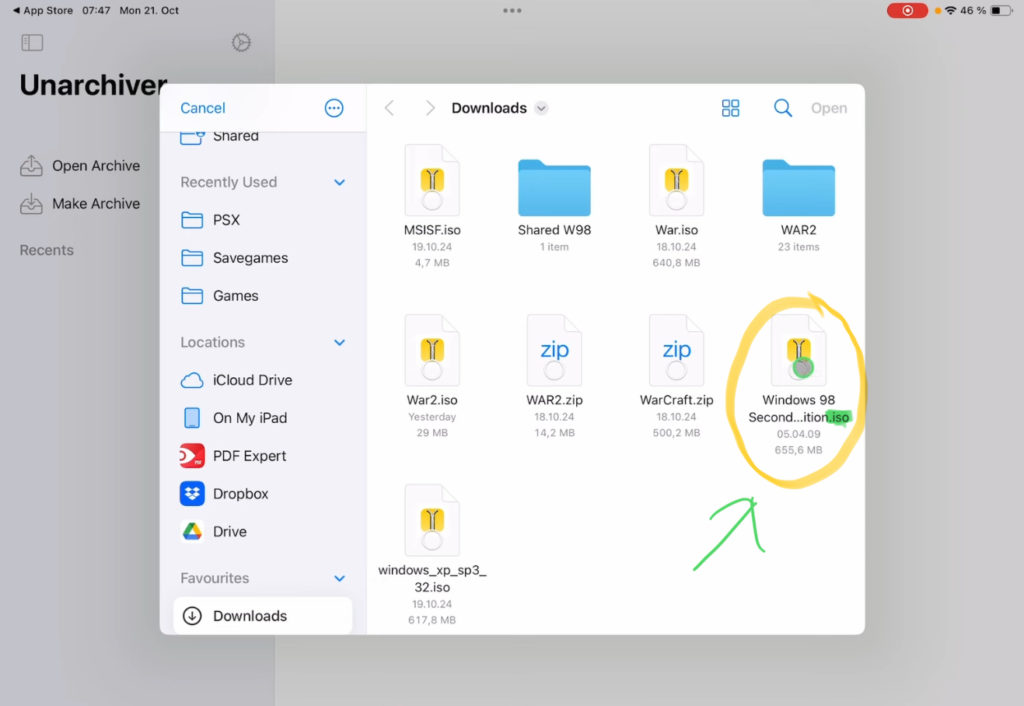Click the Make Archive tray icon
This screenshot has width=1024, height=706.
[31, 204]
